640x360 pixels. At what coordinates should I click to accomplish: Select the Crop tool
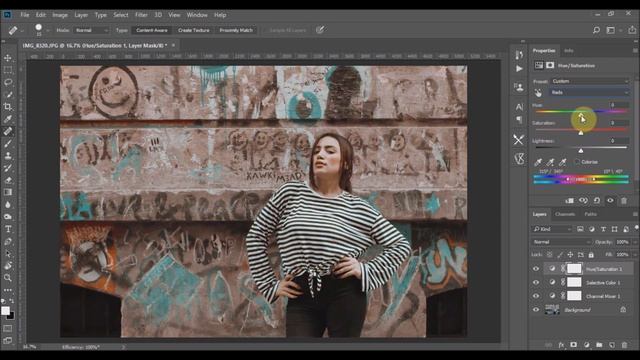tap(8, 107)
